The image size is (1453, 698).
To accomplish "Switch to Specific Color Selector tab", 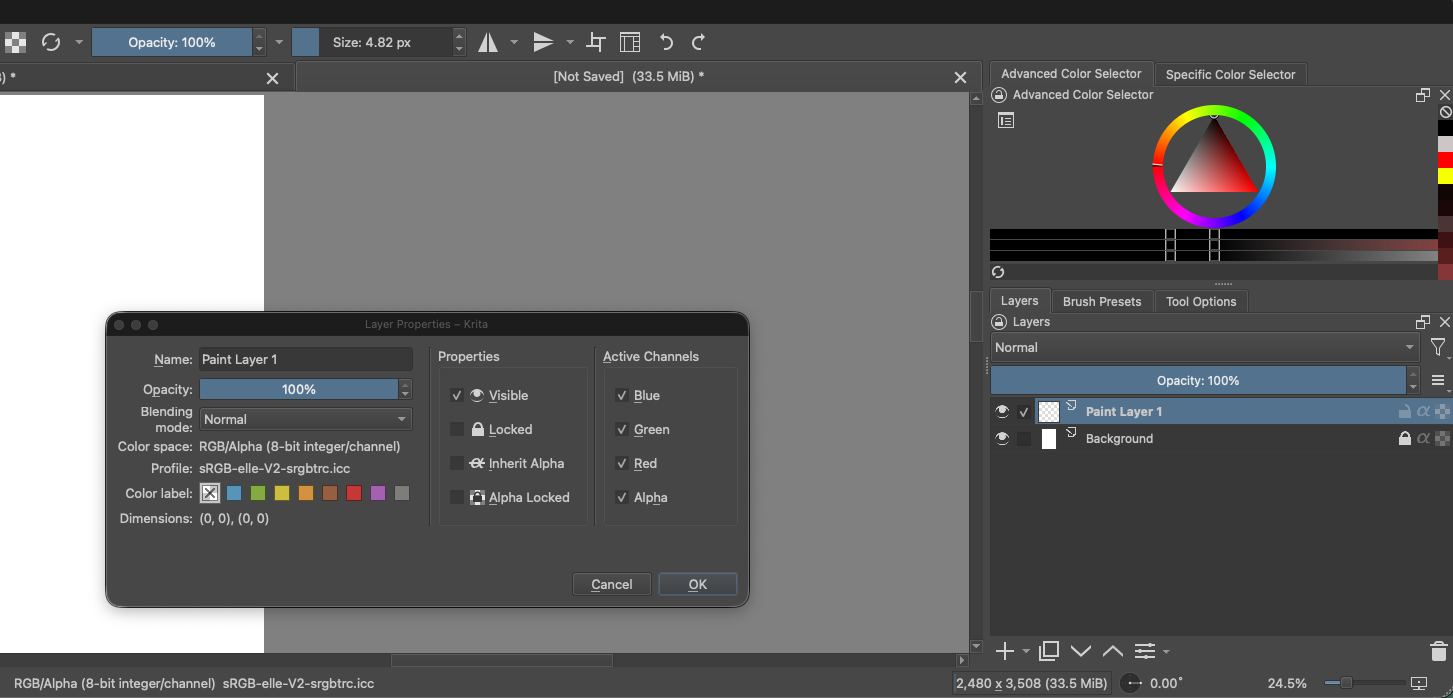I will click(x=1230, y=74).
